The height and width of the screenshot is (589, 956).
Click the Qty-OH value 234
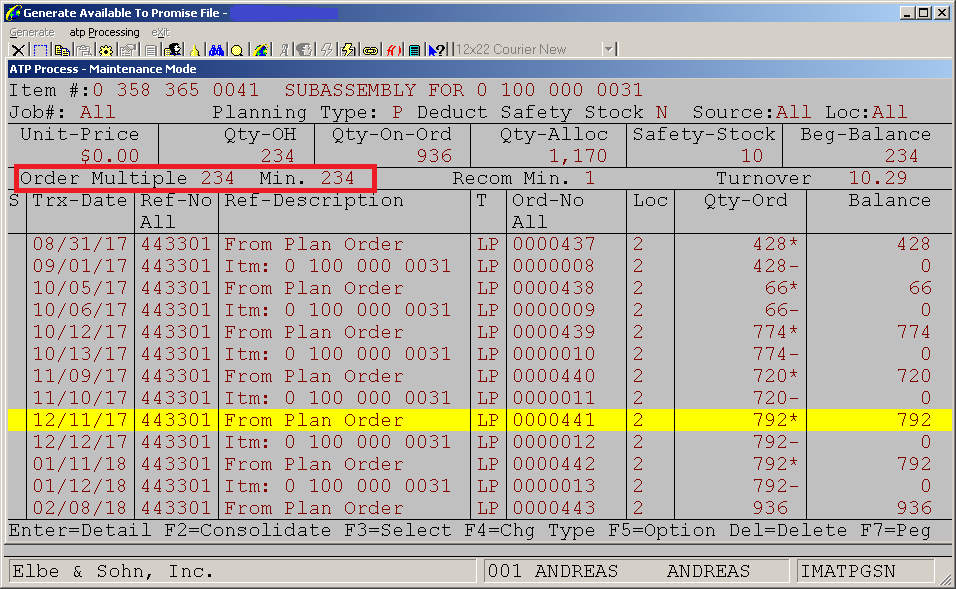click(277, 156)
